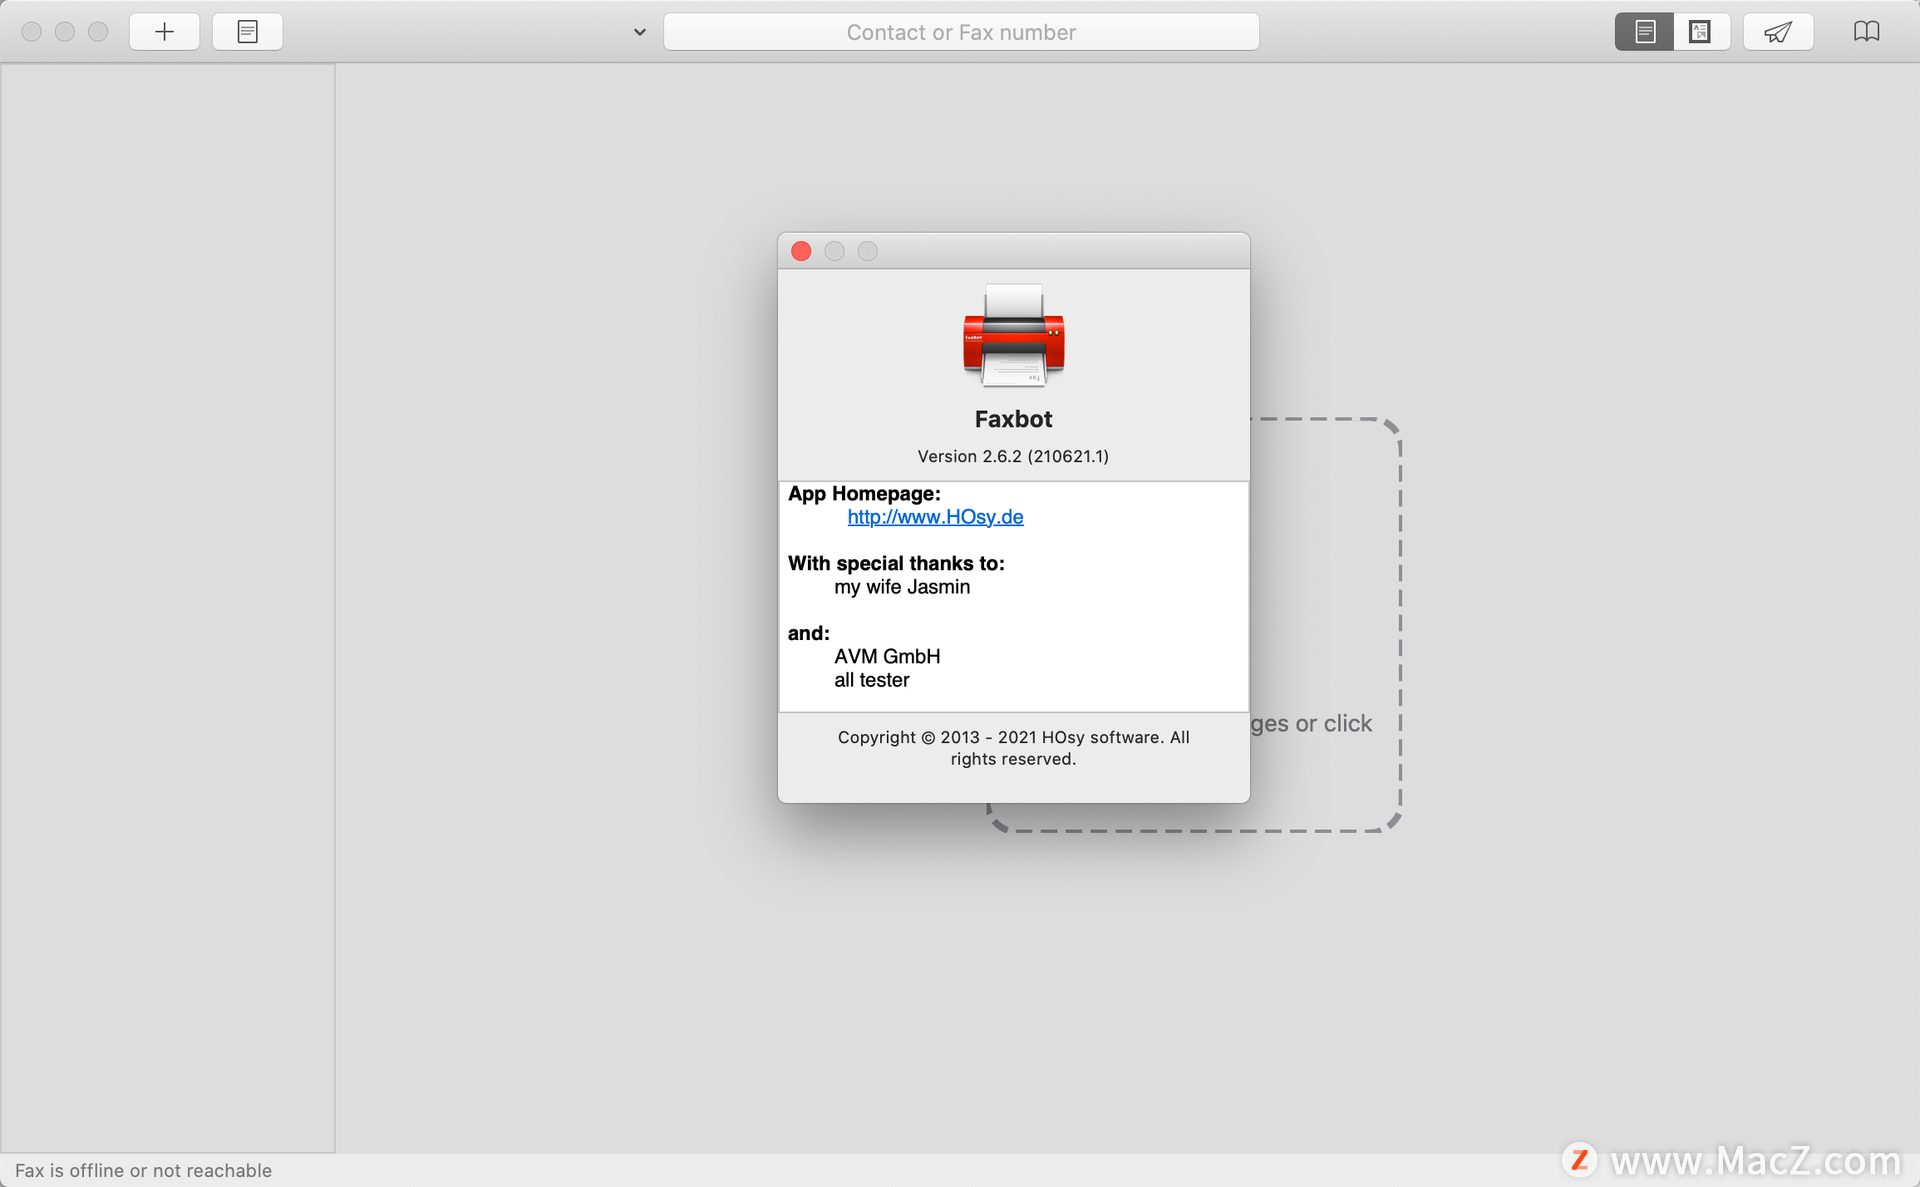Close the Faxbot about window

[801, 251]
